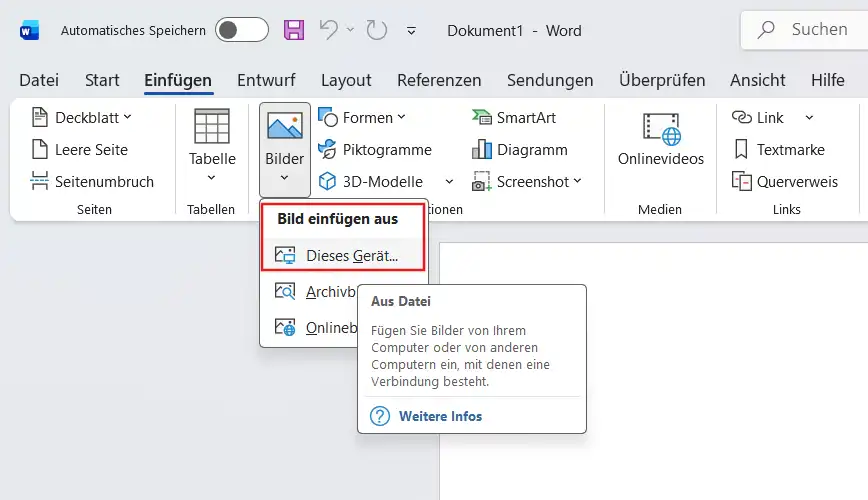This screenshot has height=500, width=868.
Task: Open the Ansicht tab
Action: (x=757, y=80)
